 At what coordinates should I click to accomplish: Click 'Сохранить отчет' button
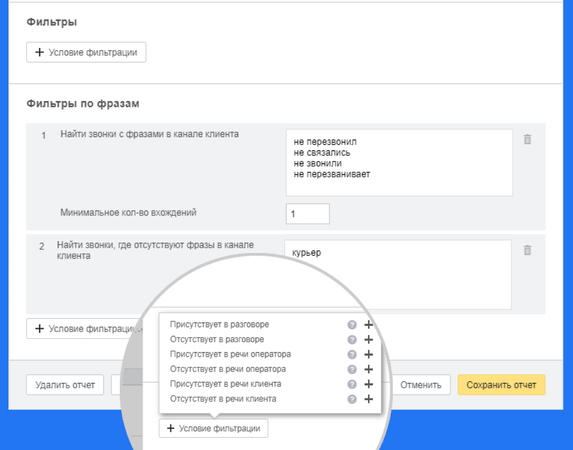pyautogui.click(x=501, y=385)
